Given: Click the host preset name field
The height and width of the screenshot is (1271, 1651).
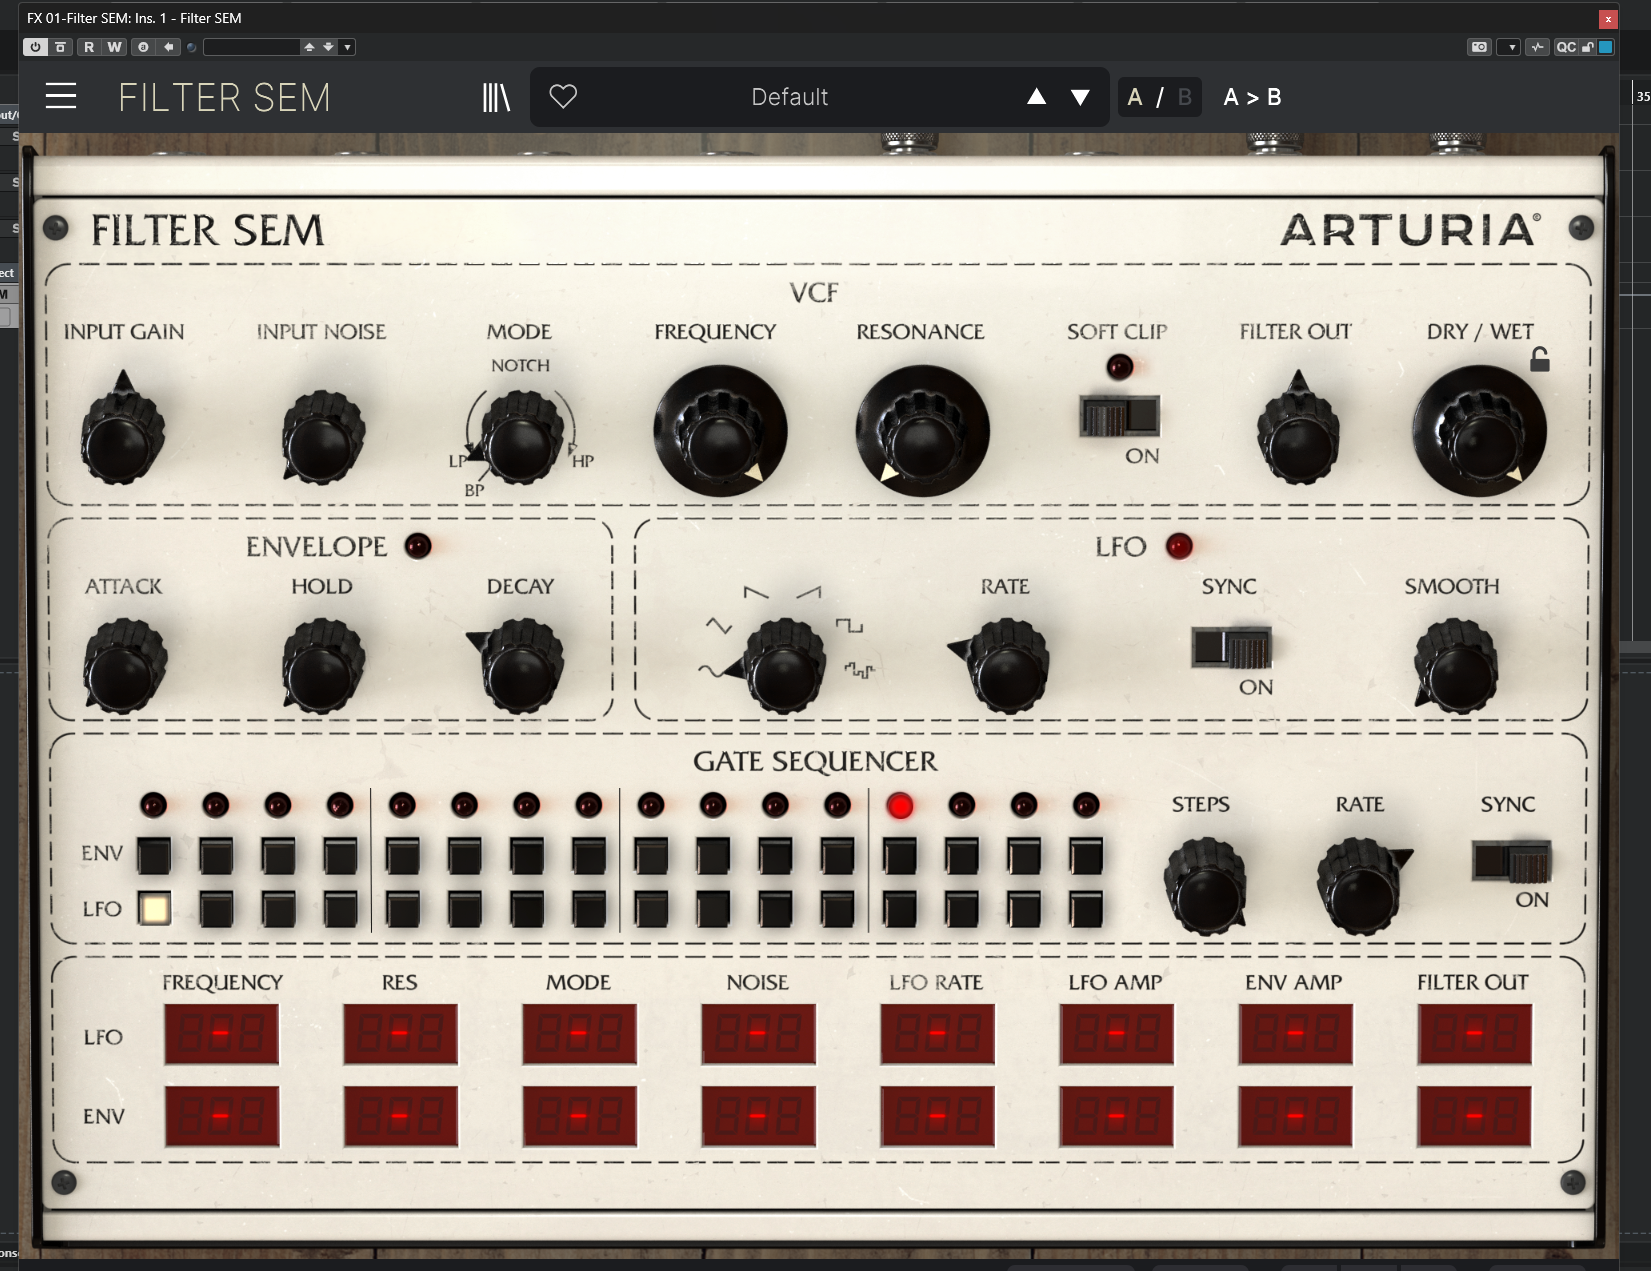Looking at the screenshot, I should click(251, 47).
